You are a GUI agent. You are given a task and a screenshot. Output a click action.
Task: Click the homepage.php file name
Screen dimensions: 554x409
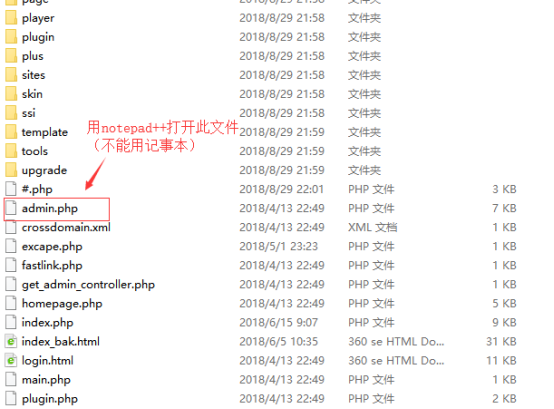coord(62,304)
